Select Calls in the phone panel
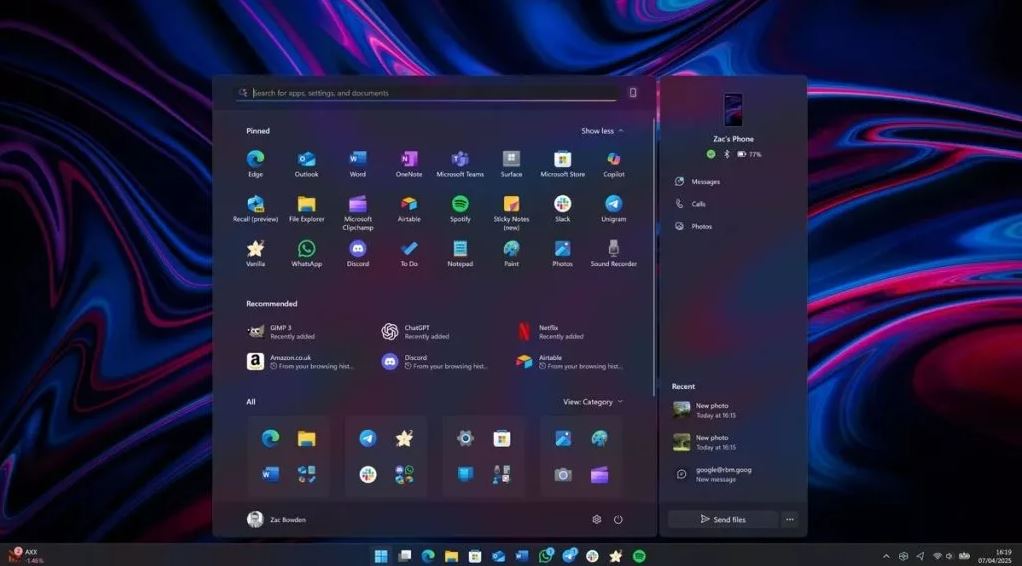 (698, 204)
